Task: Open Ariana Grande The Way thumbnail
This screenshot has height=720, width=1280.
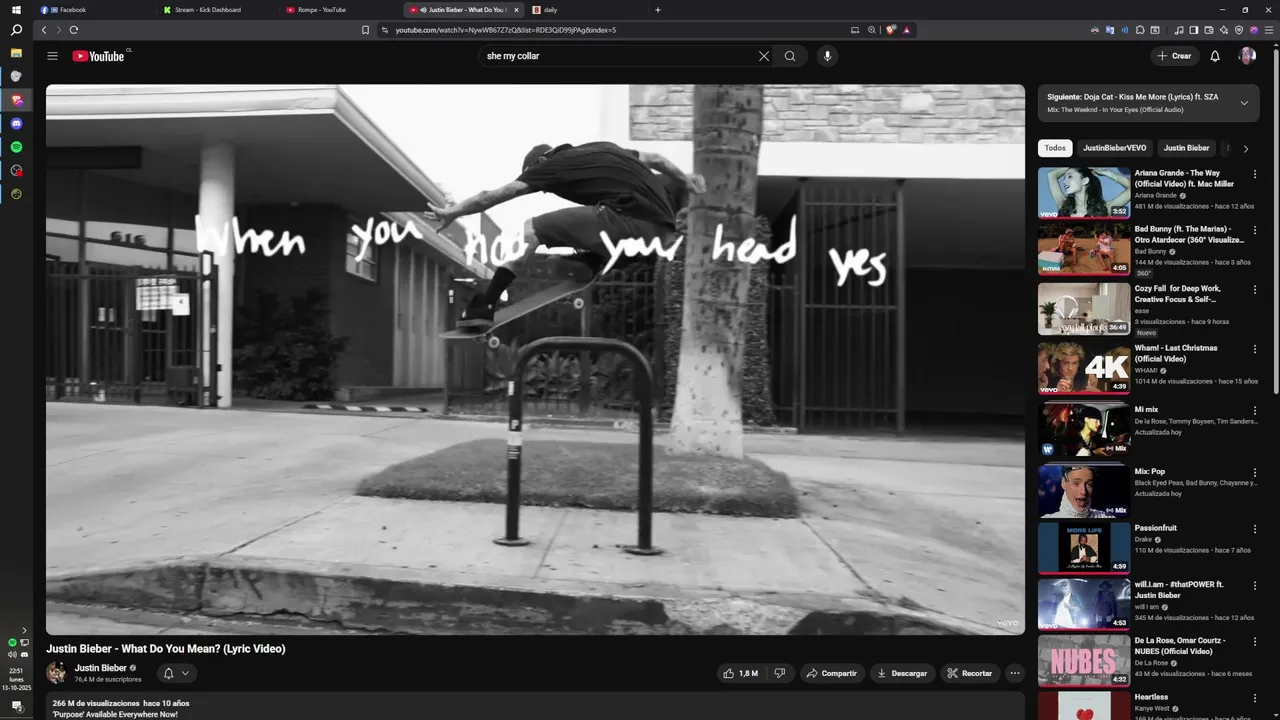Action: coord(1084,192)
